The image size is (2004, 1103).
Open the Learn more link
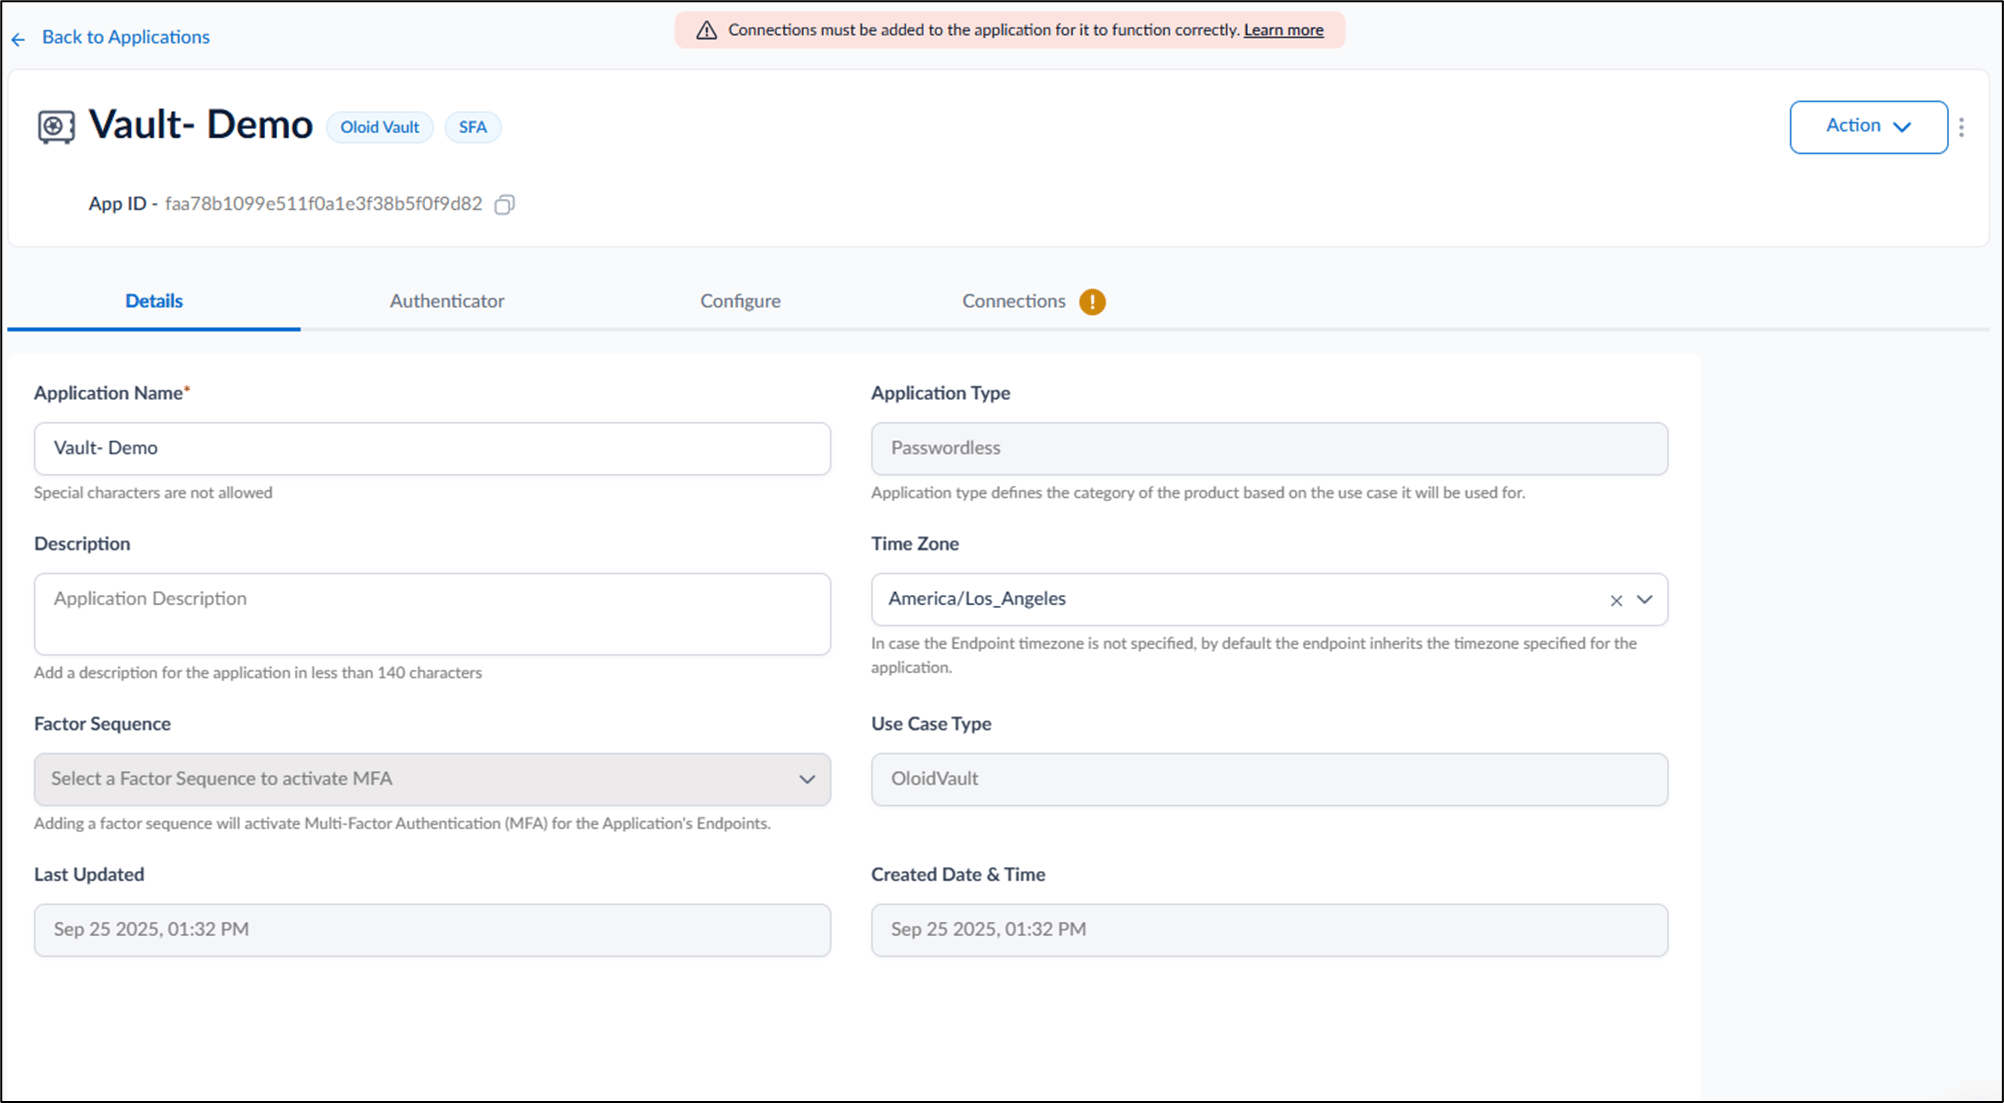(1283, 30)
